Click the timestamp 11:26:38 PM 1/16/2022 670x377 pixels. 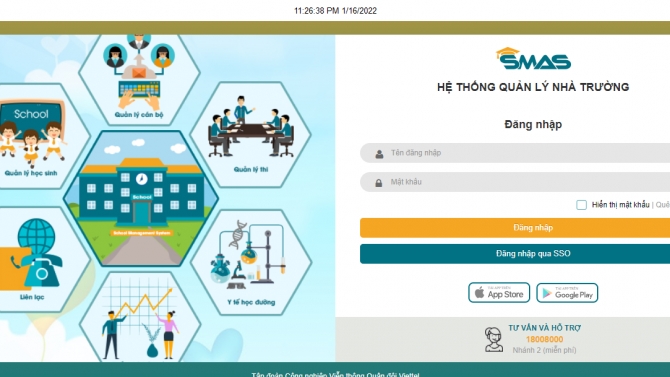[335, 11]
